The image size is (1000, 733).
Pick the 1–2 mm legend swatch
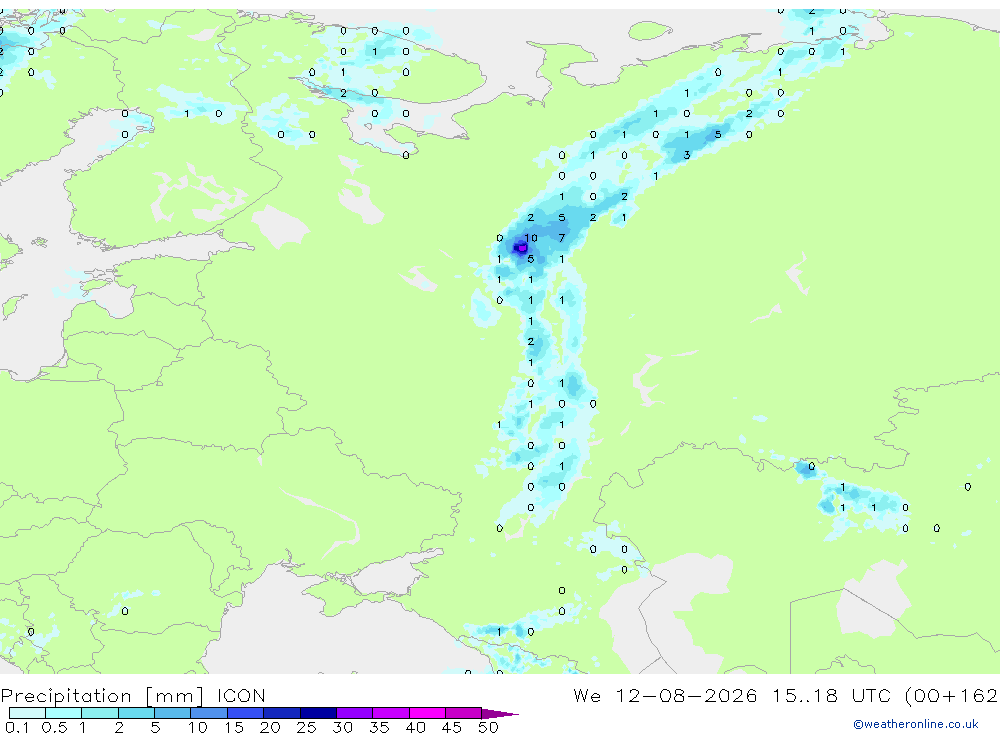pos(100,713)
